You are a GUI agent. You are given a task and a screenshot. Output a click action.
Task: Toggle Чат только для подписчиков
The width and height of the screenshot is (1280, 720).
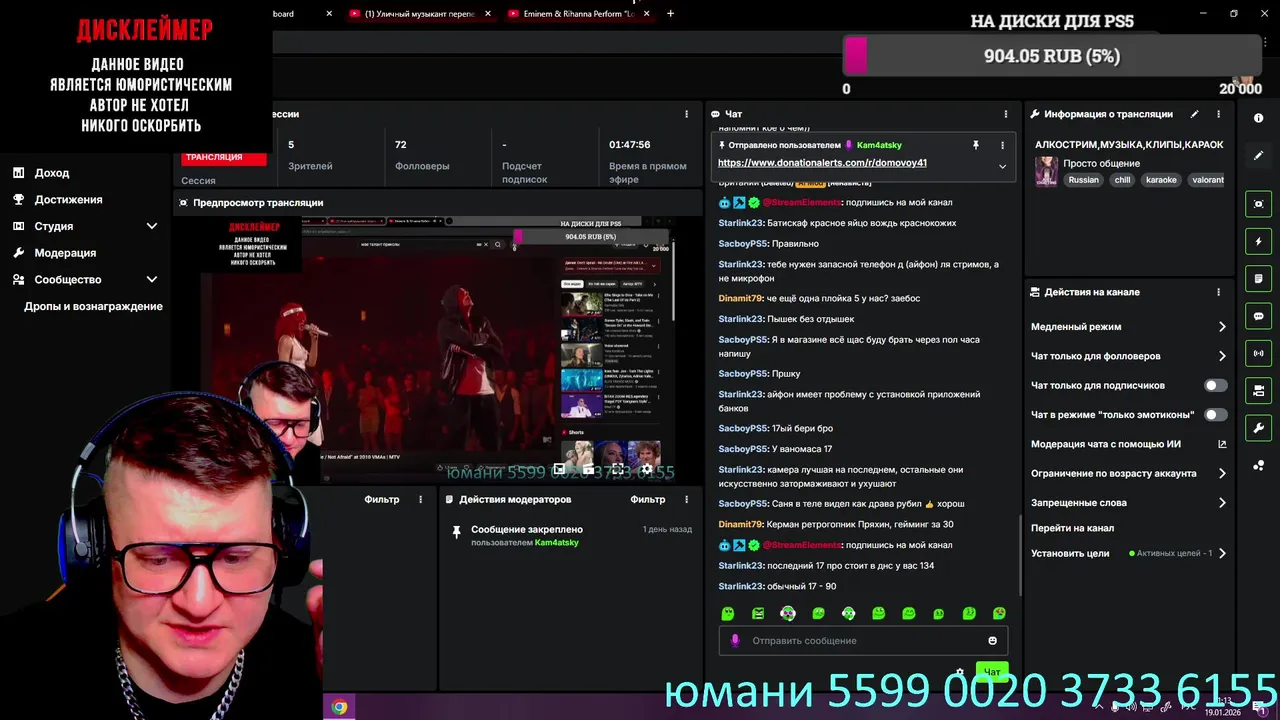coord(1215,385)
